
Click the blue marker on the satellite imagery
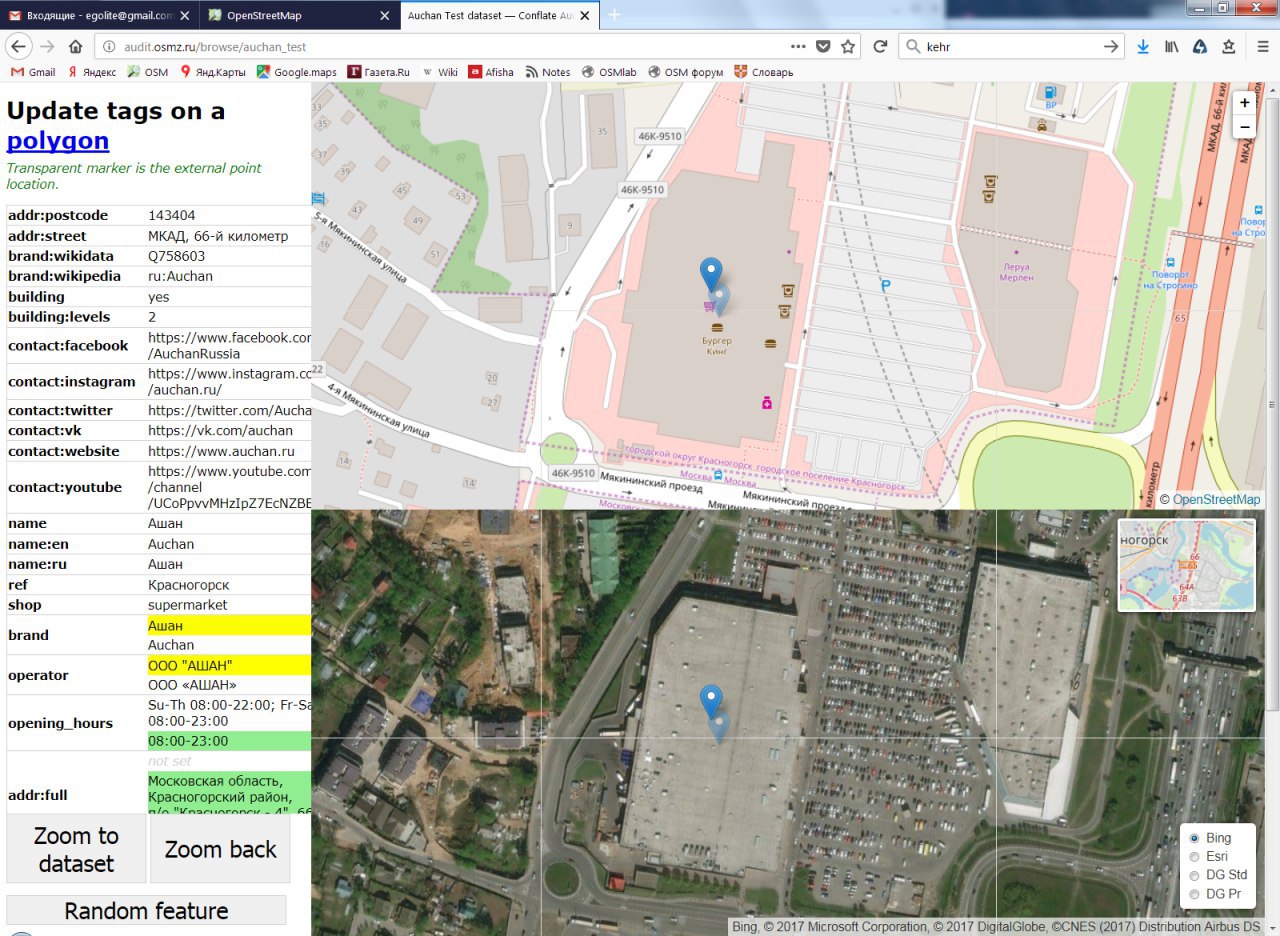tap(711, 703)
